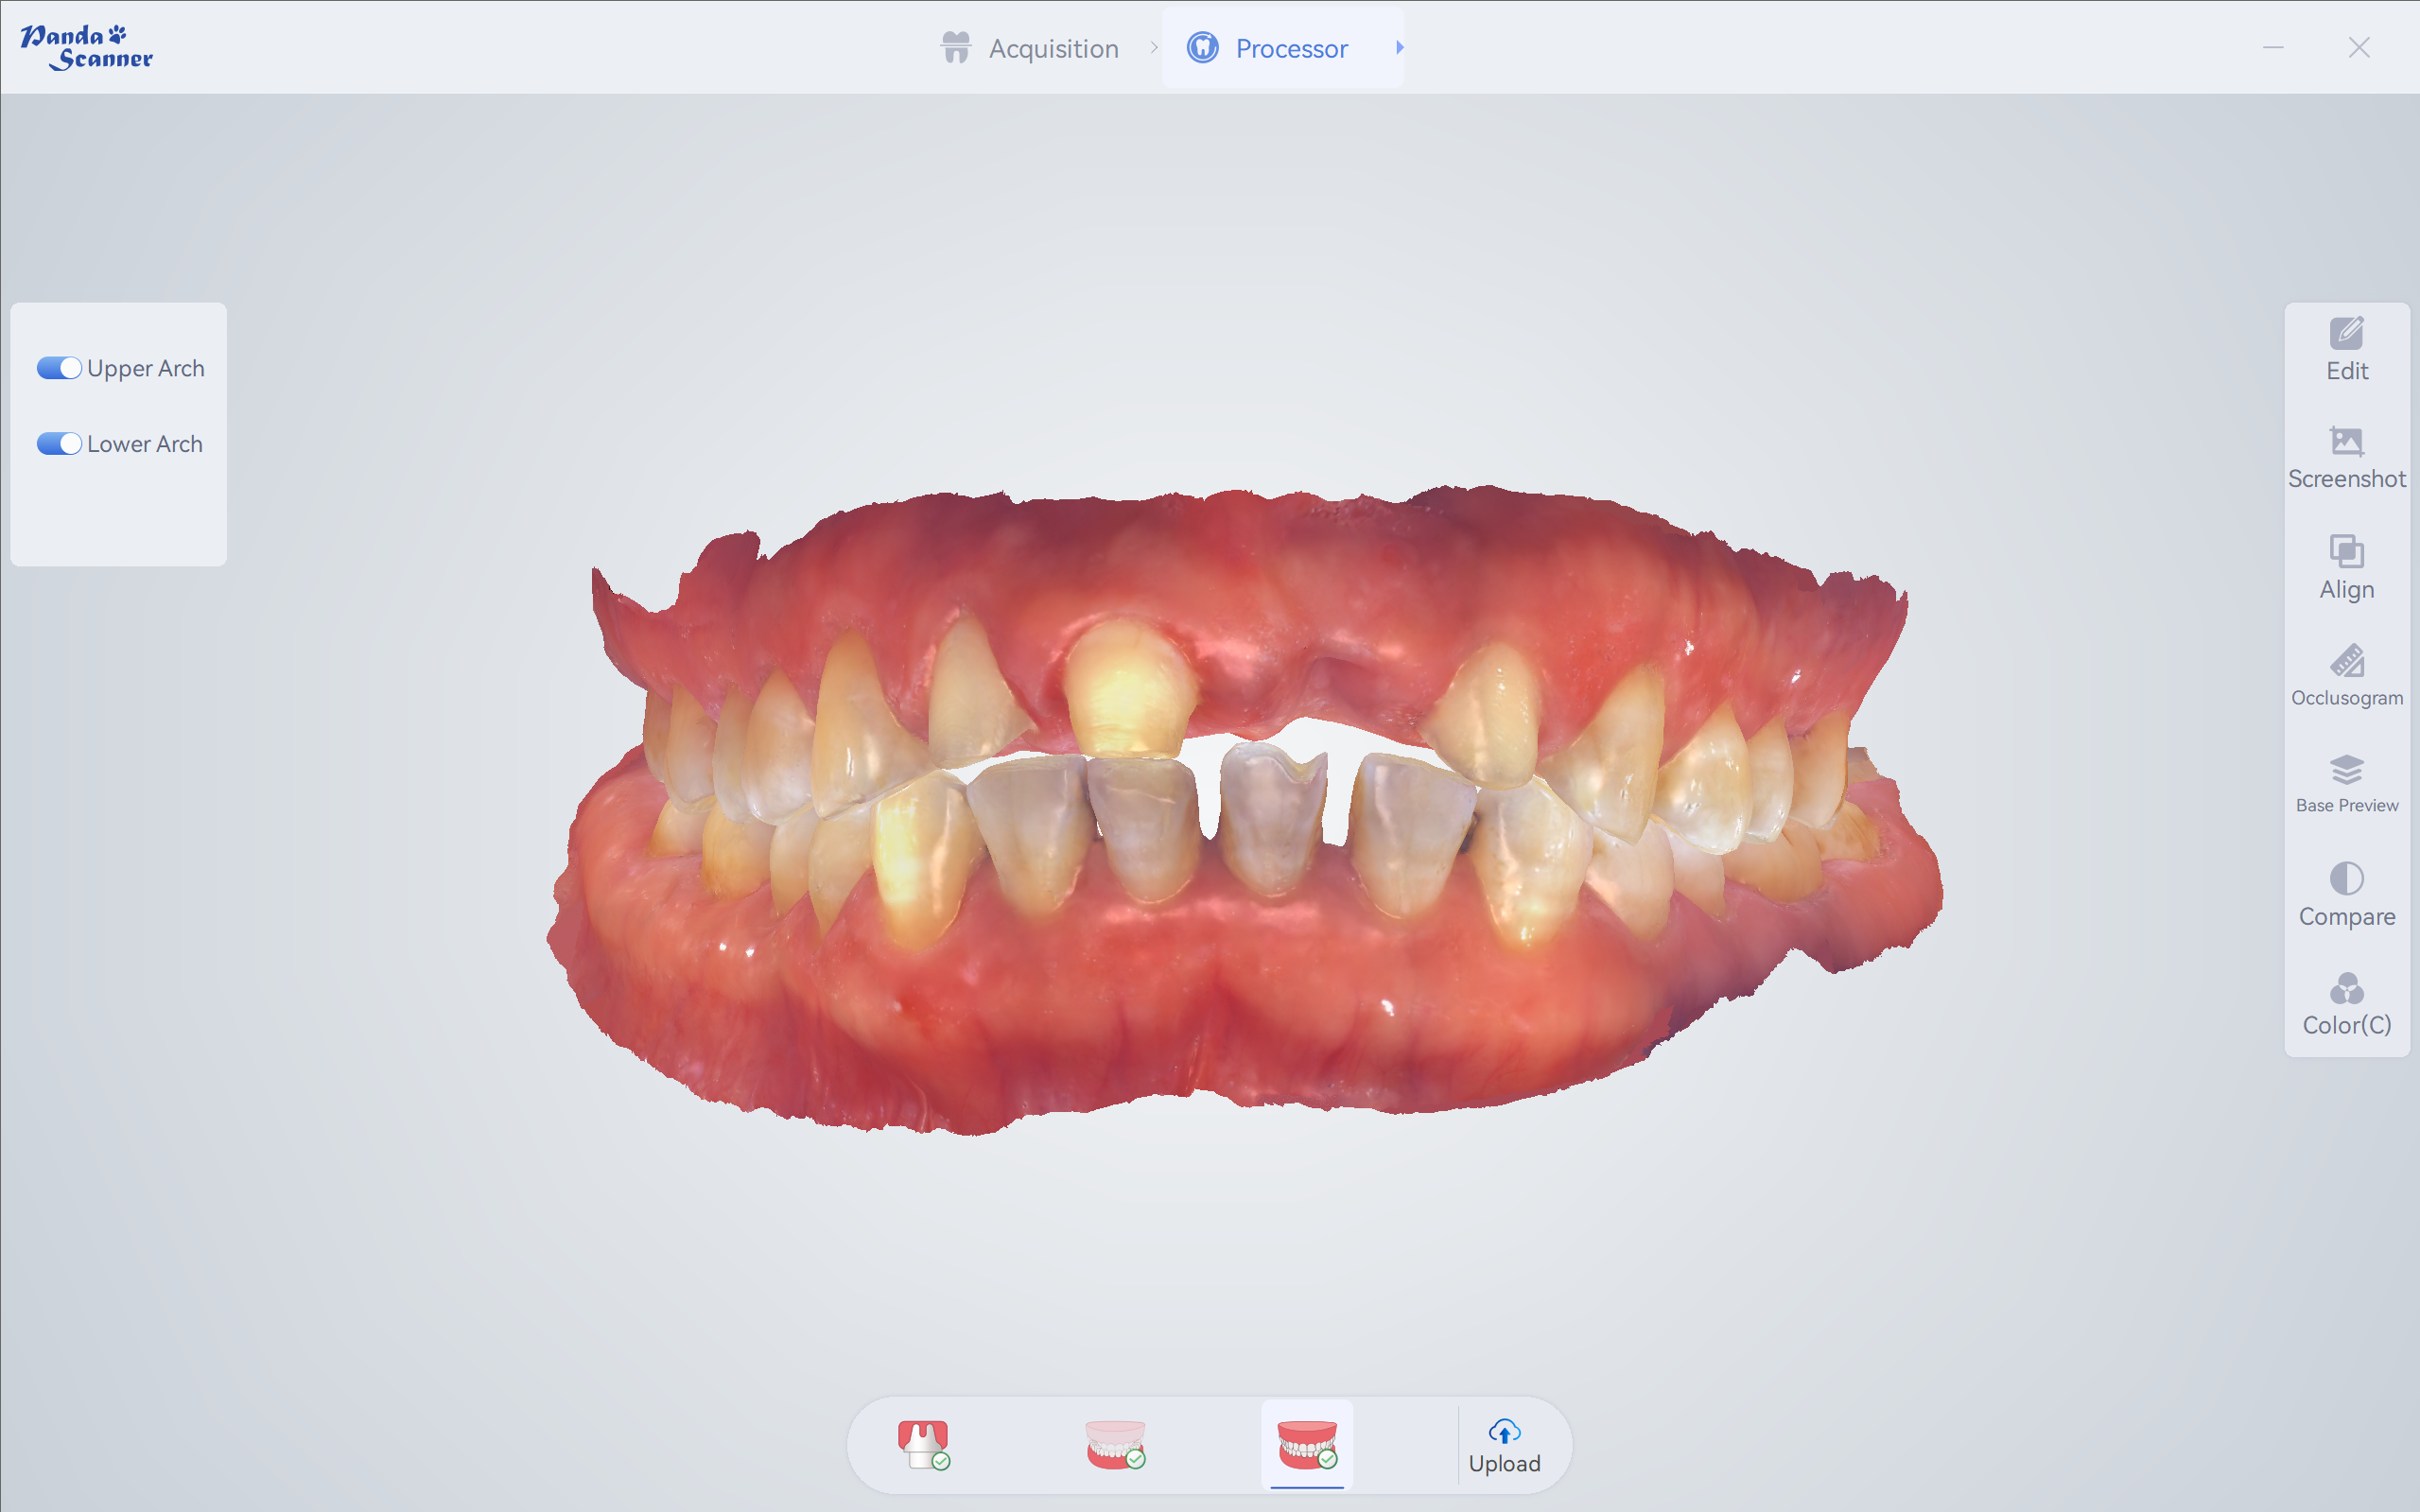Screen dimensions: 2420x1512
Task: Click the chevron between Acquisition and Processor
Action: 1154,47
